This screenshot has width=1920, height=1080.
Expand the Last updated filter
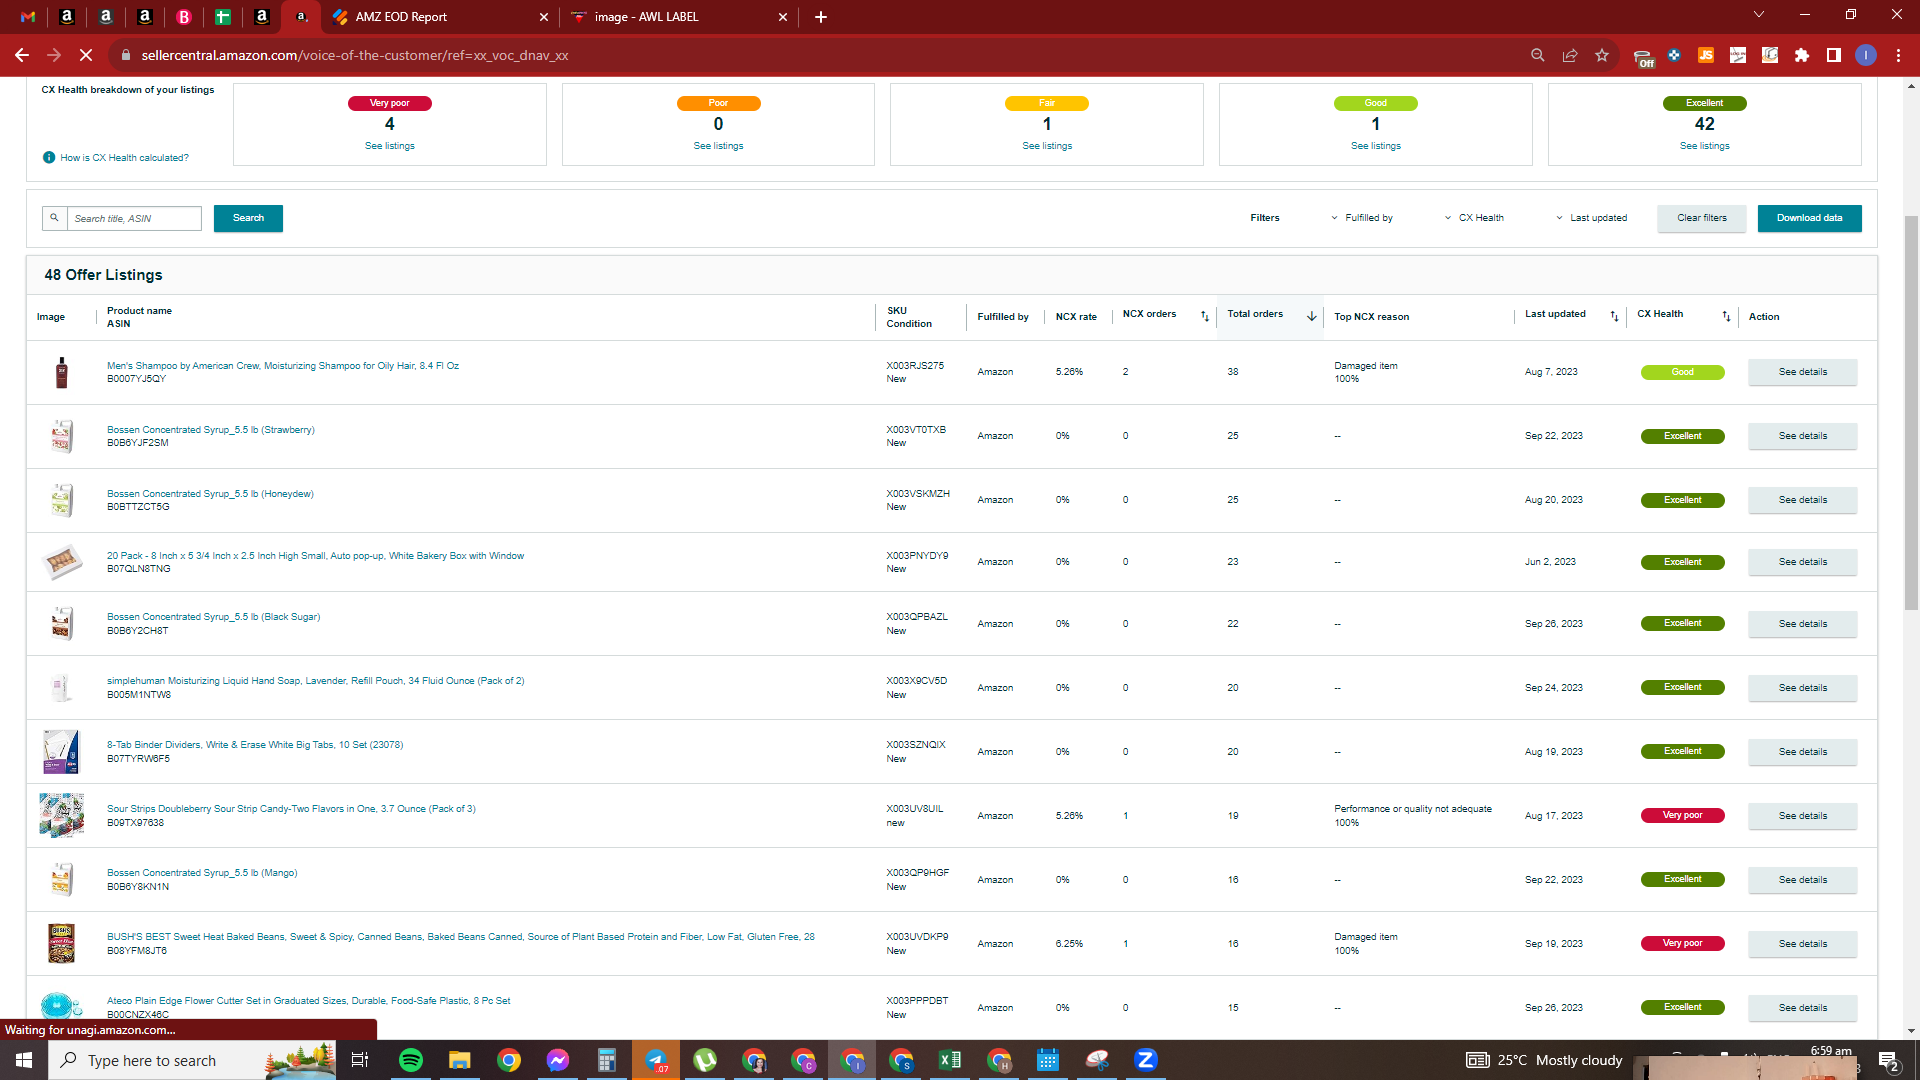[1591, 218]
